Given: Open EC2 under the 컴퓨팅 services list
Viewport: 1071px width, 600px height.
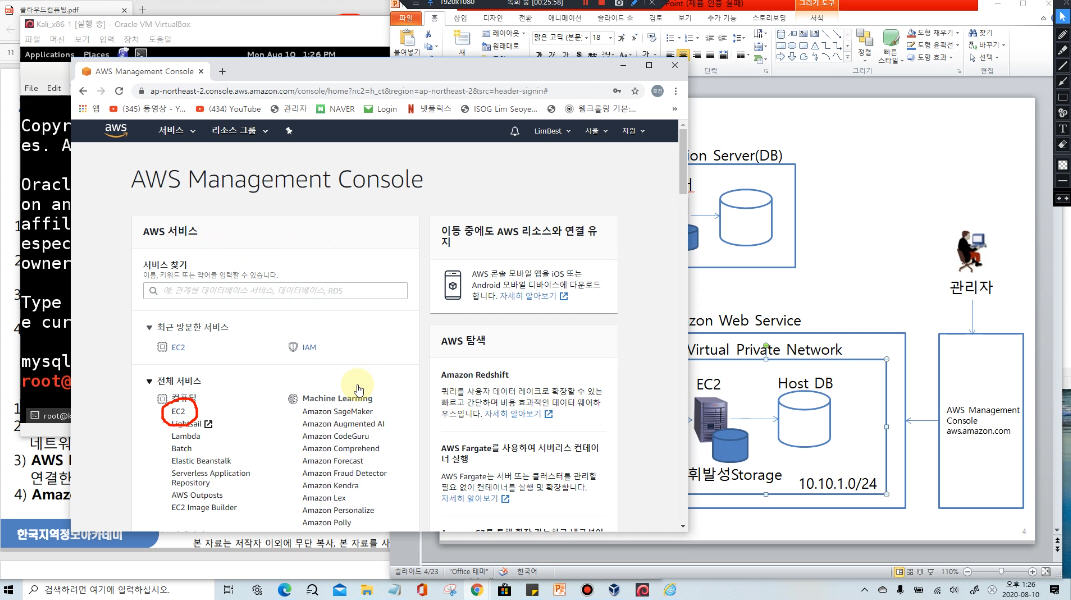Looking at the screenshot, I should click(x=178, y=411).
